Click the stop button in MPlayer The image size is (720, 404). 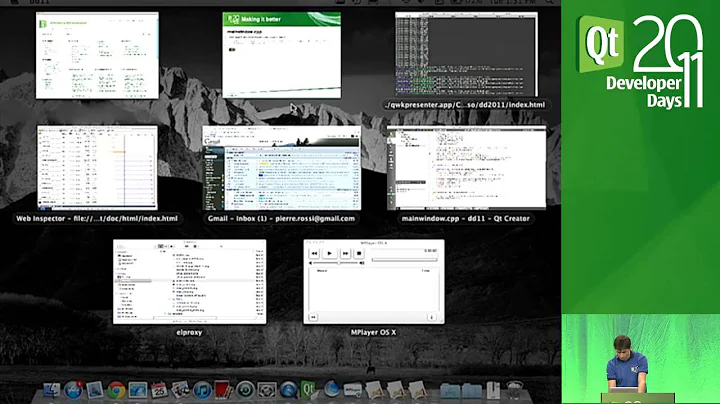pos(359,253)
